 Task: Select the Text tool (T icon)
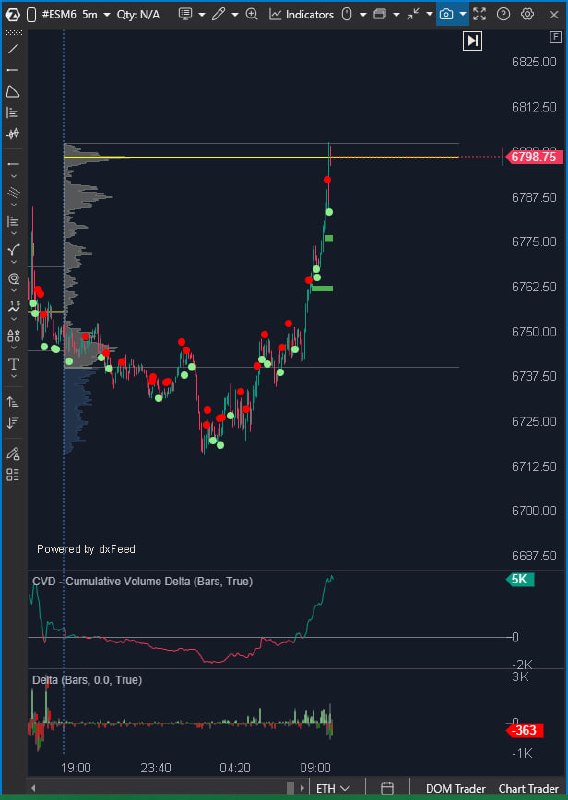[13, 364]
